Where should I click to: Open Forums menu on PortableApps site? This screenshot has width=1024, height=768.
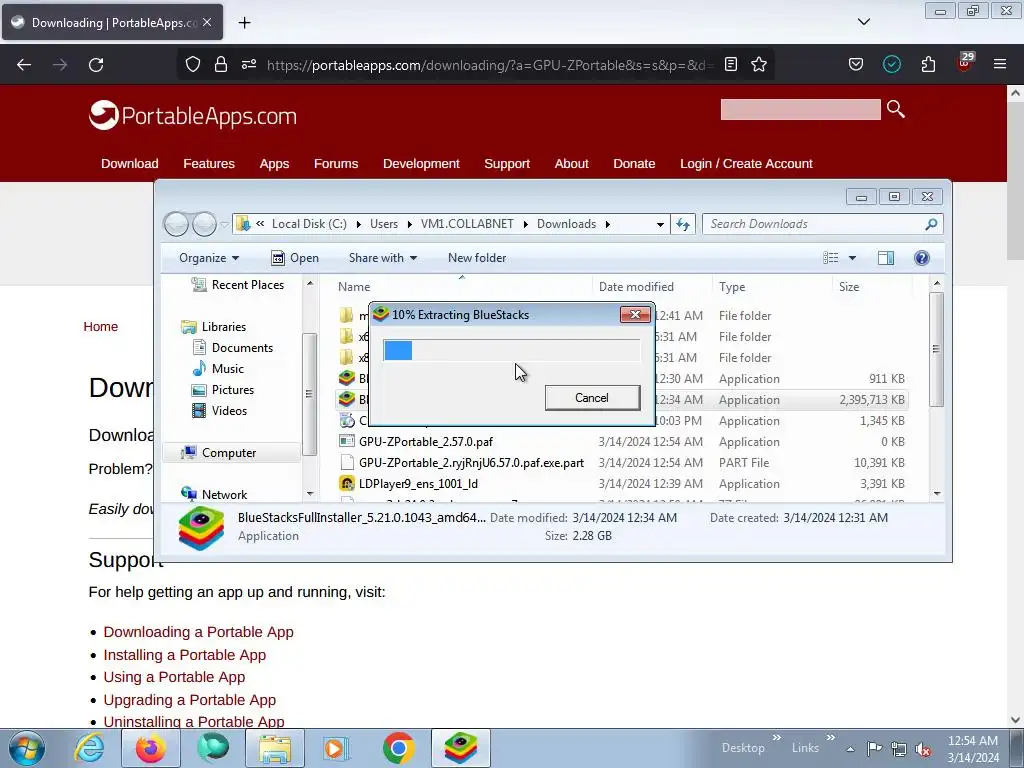click(336, 164)
